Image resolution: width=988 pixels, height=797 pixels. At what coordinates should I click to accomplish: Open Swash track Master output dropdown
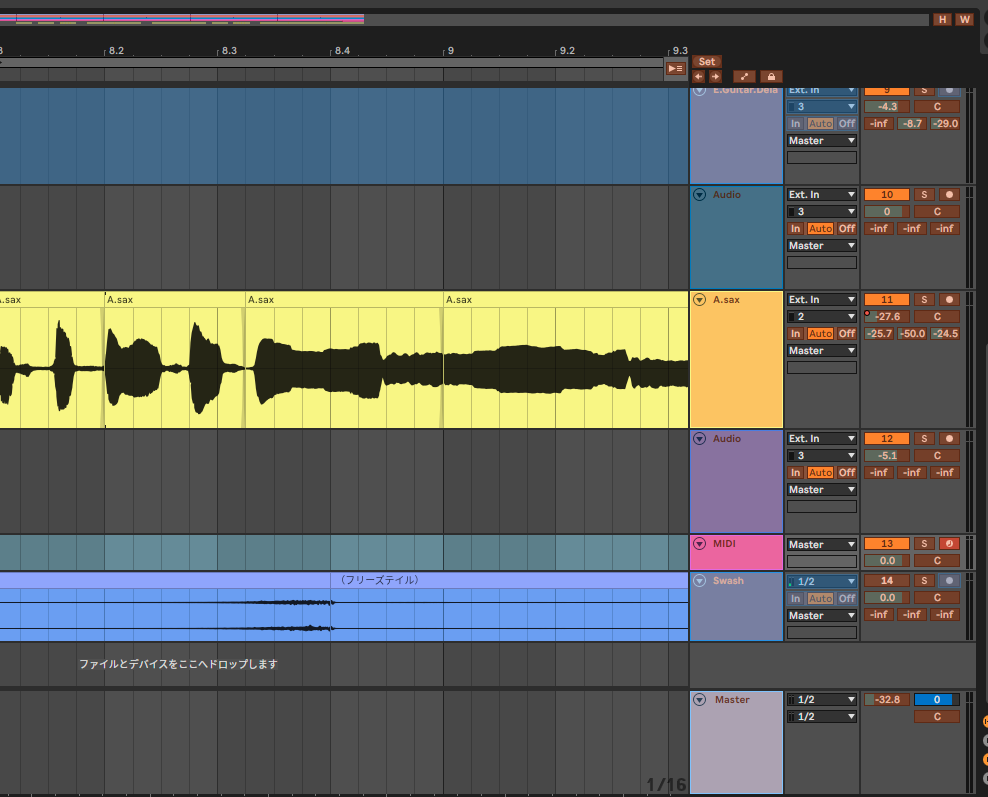click(821, 616)
